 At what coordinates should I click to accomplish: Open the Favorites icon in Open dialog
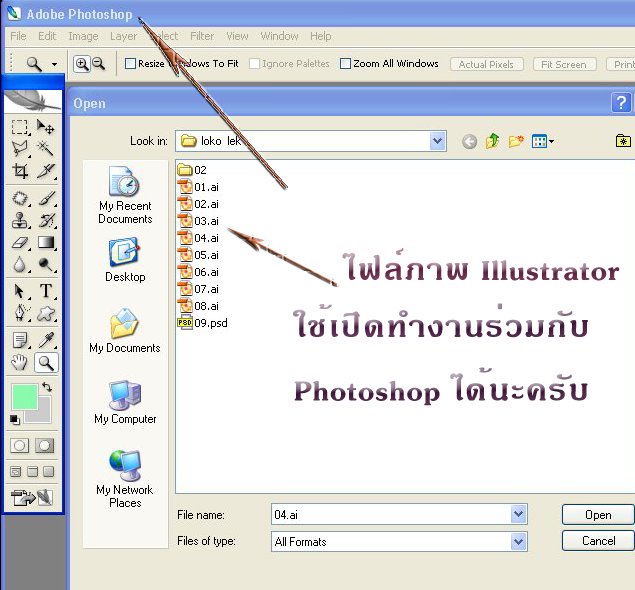tap(623, 141)
